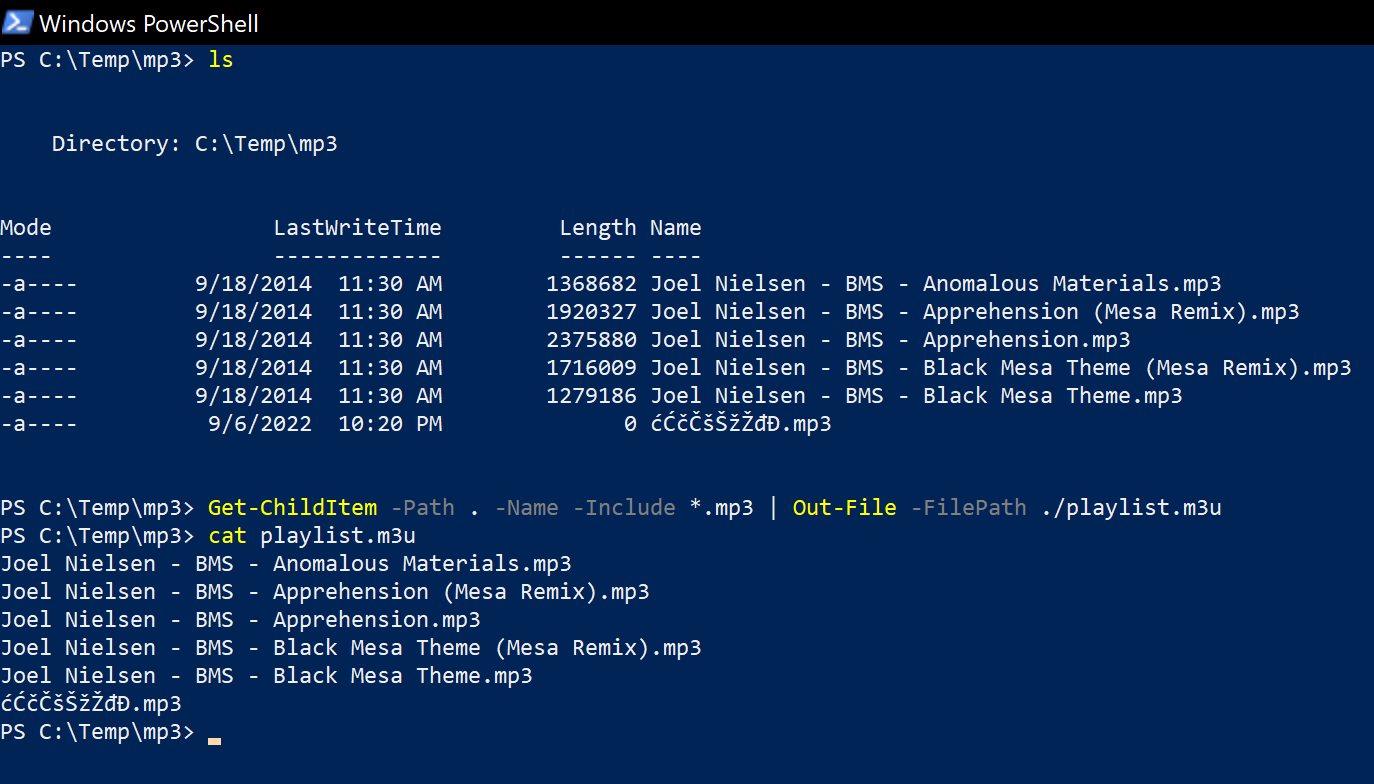Click the Length column header
This screenshot has width=1374, height=784.
pos(598,228)
